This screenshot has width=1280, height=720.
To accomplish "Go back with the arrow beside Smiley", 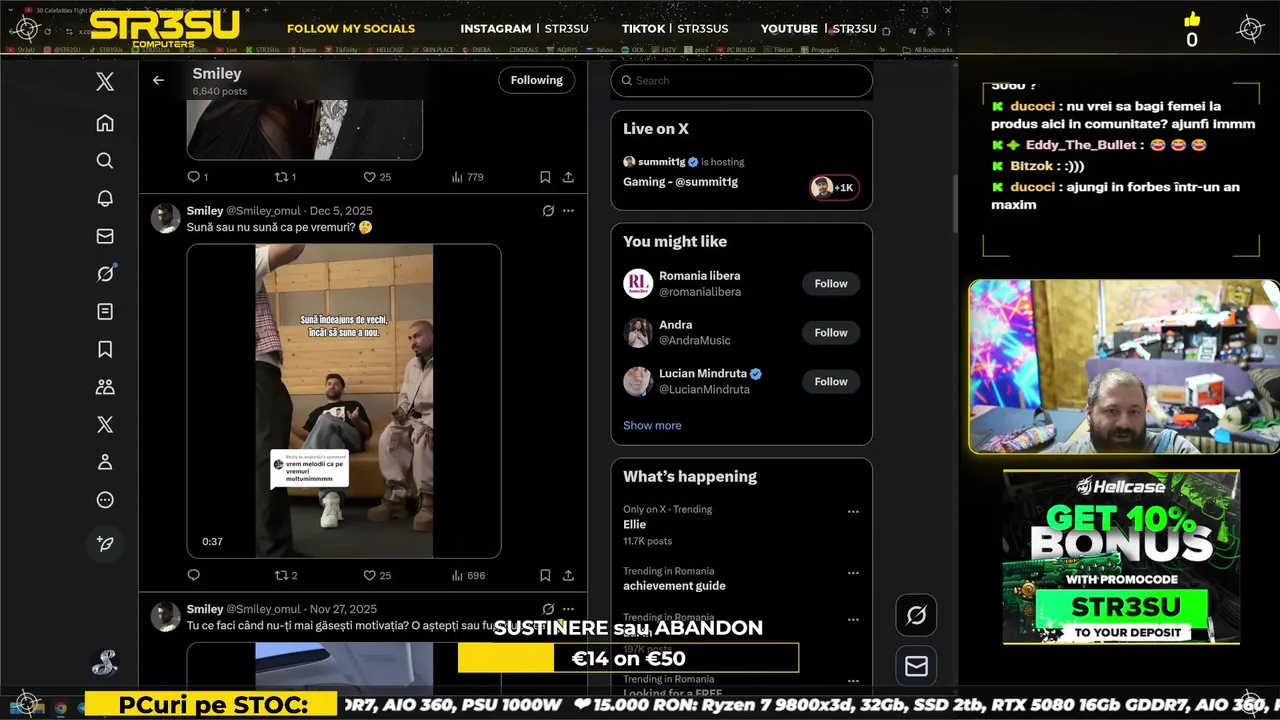I will (158, 80).
